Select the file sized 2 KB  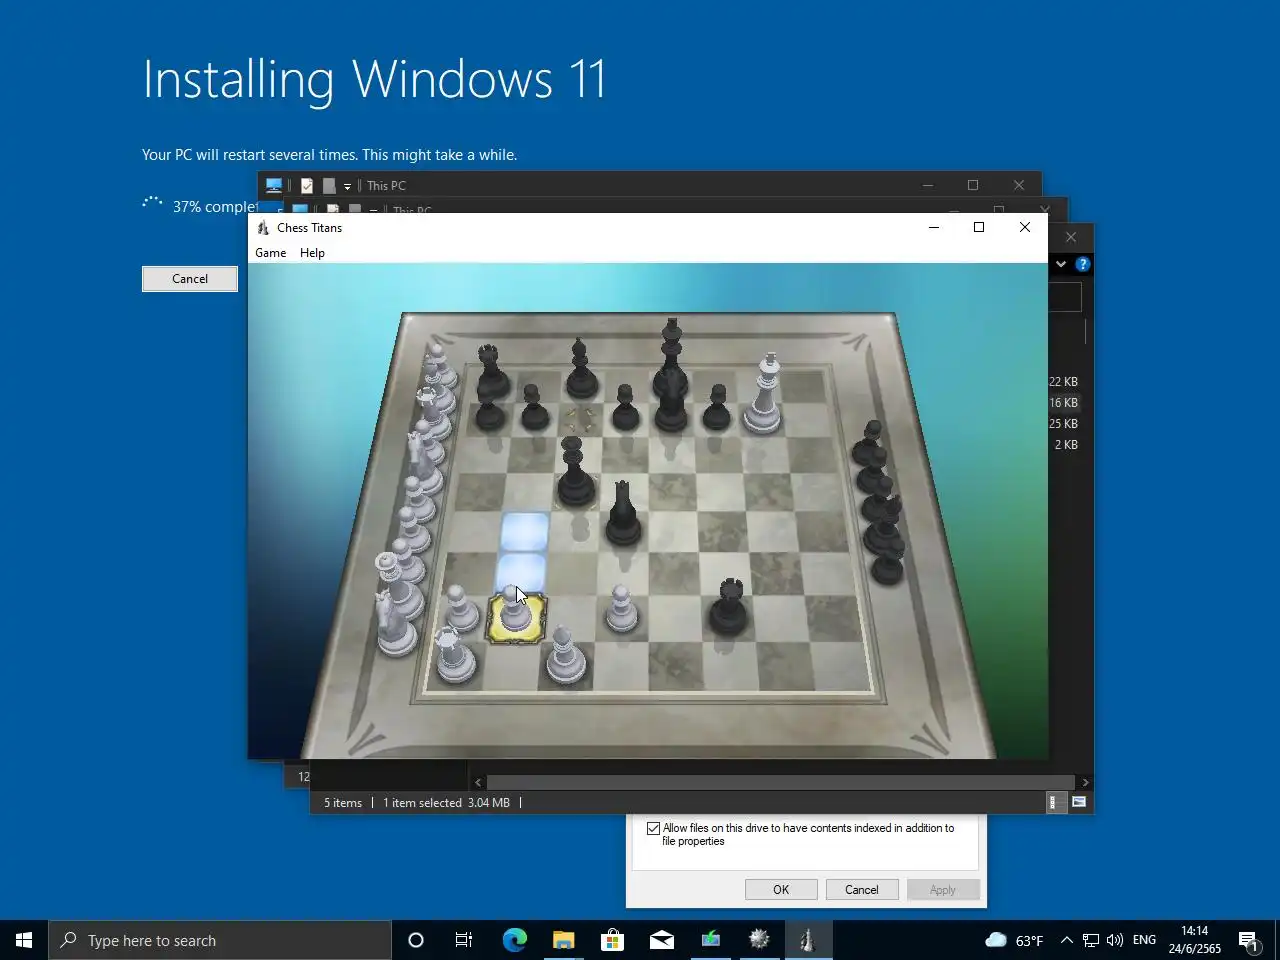pos(1066,445)
